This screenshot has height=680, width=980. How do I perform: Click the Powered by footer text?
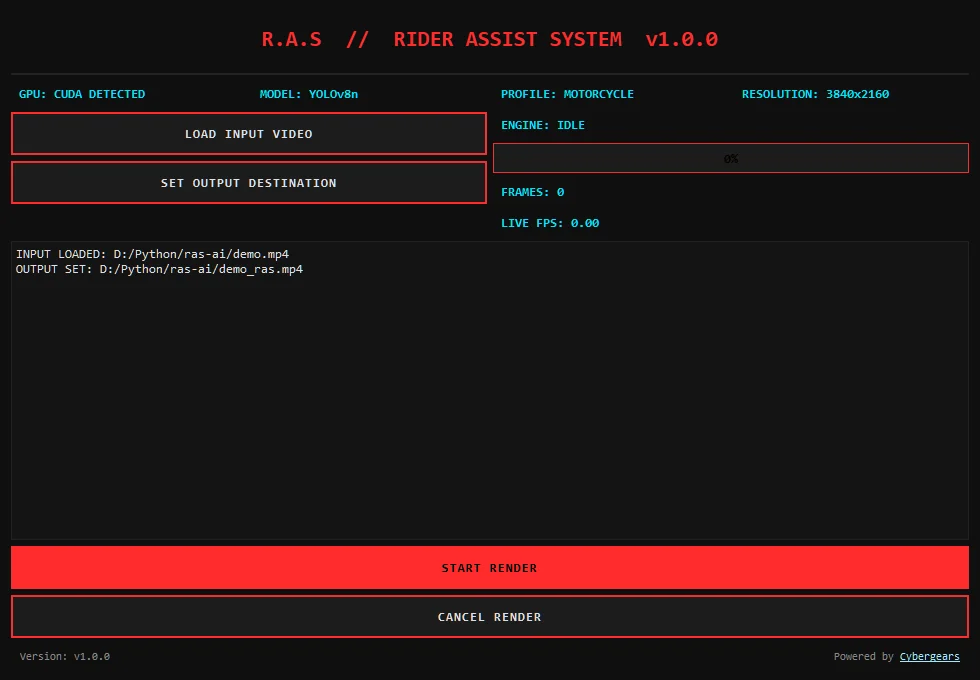click(x=864, y=656)
